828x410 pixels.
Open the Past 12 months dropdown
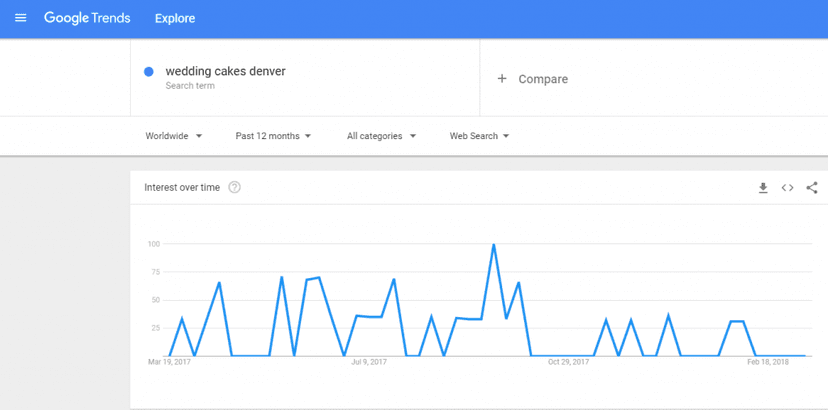(273, 136)
